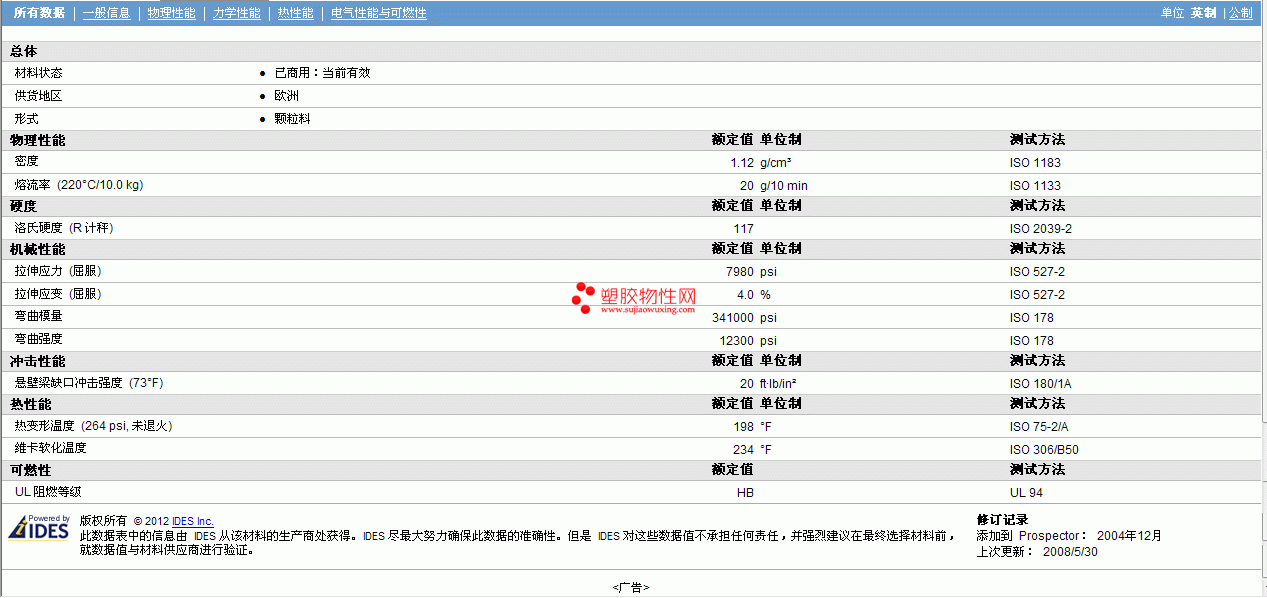Click the 冲击性能 section header
Image resolution: width=1267 pixels, height=598 pixels.
pyautogui.click(x=38, y=361)
